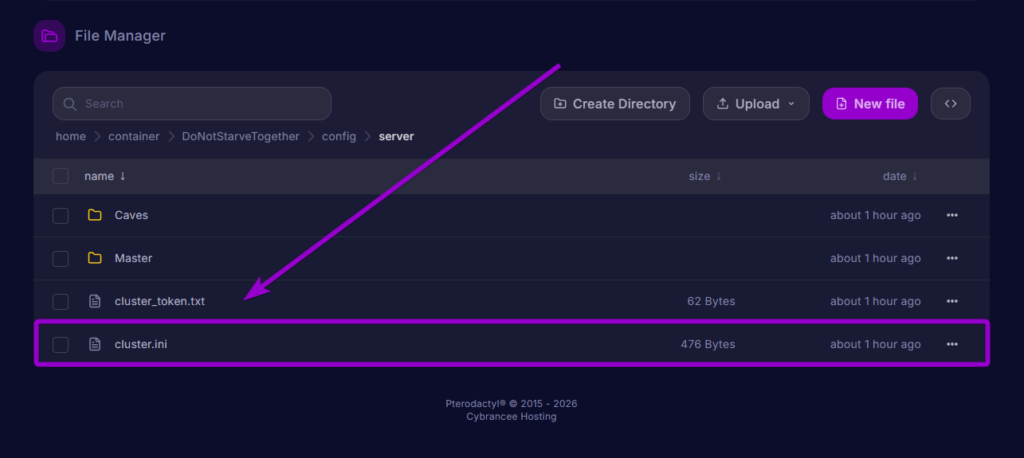Open the Upload dropdown button
This screenshot has width=1024, height=458.
pyautogui.click(x=756, y=103)
